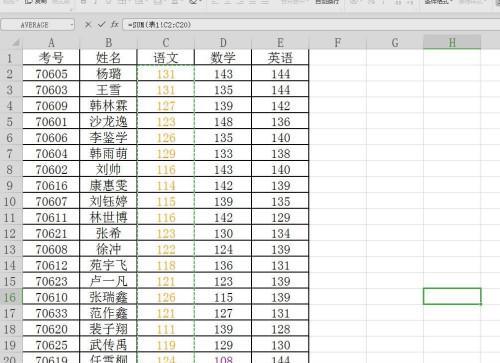500x363 pixels.
Task: Open the insert function fx dialog
Action: (x=115, y=24)
